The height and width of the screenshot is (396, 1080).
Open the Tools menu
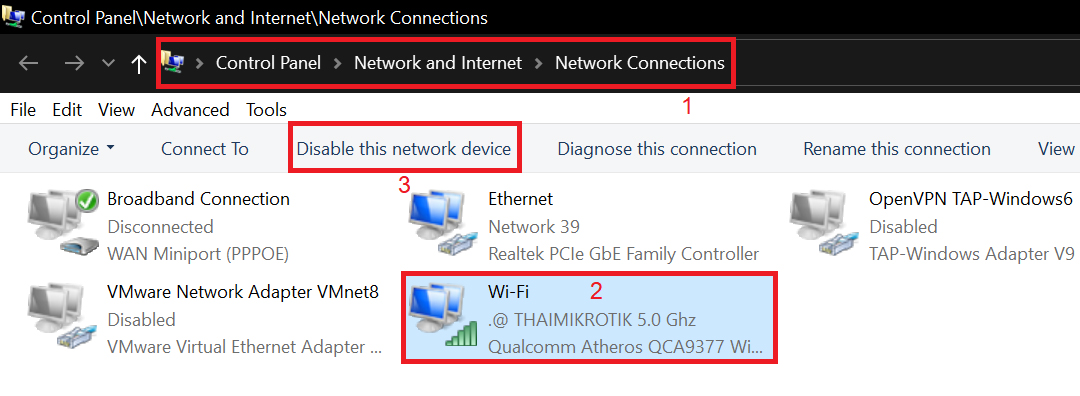267,110
